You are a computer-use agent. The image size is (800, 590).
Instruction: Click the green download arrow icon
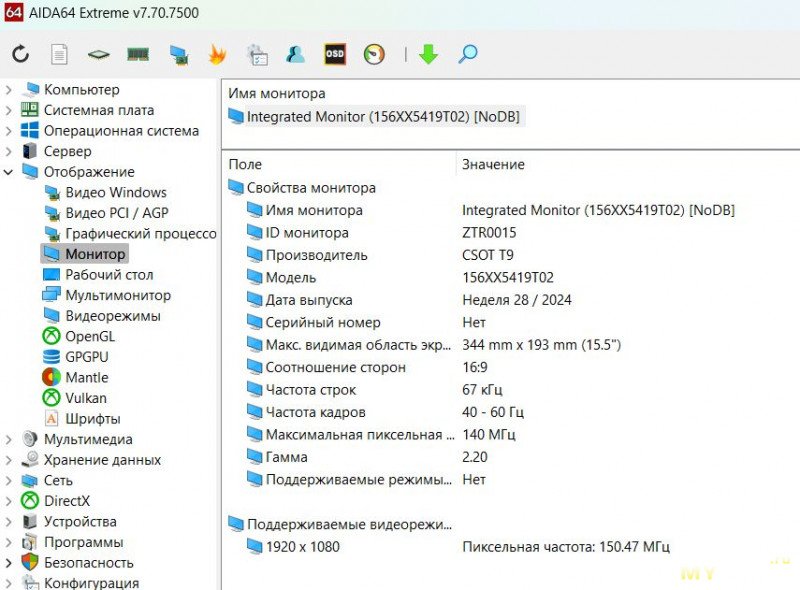coord(428,54)
